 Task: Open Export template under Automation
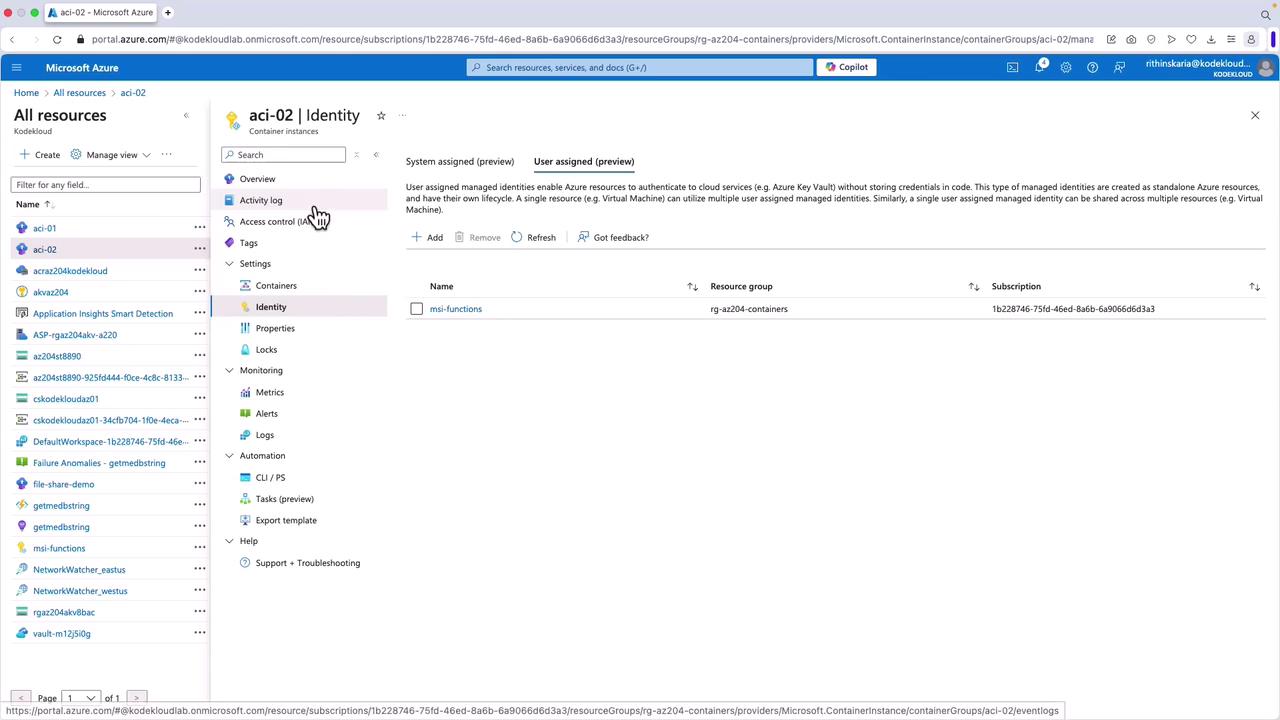pyautogui.click(x=286, y=520)
